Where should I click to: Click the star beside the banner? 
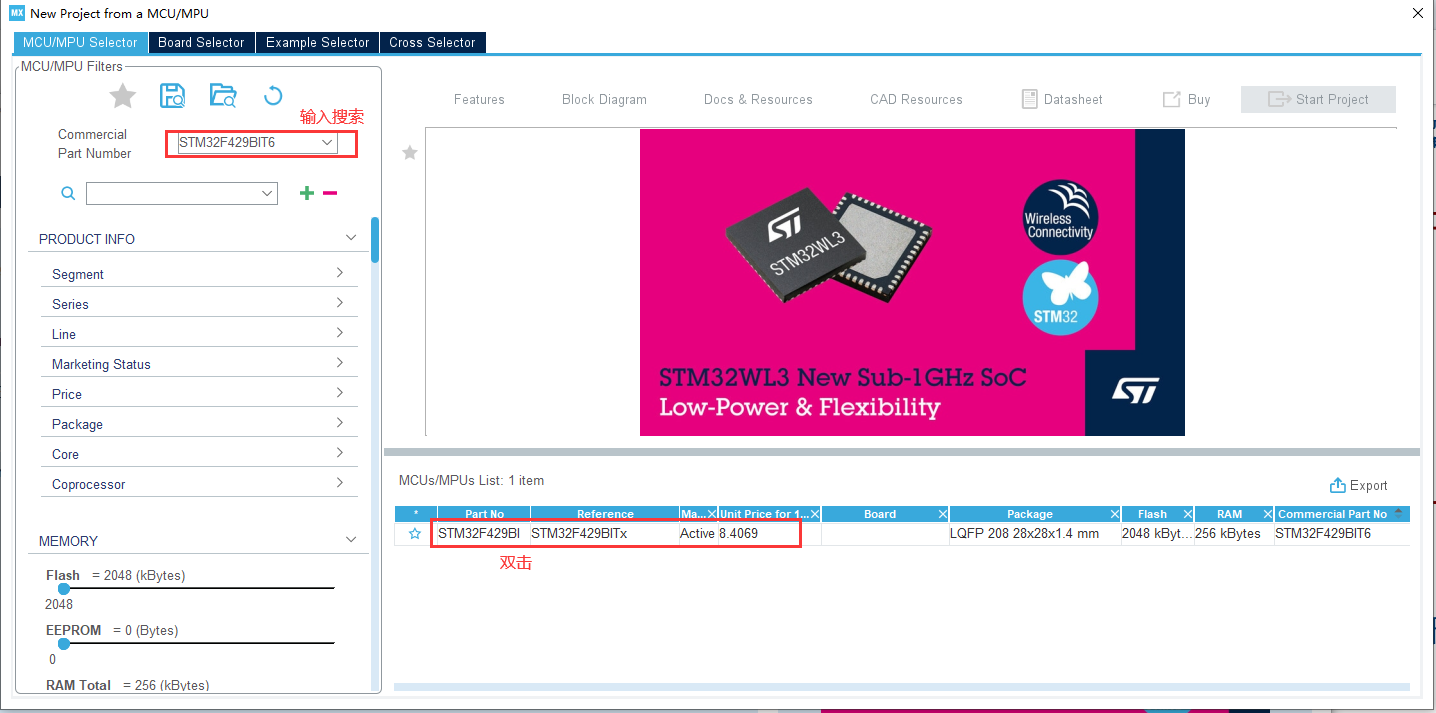[x=409, y=152]
